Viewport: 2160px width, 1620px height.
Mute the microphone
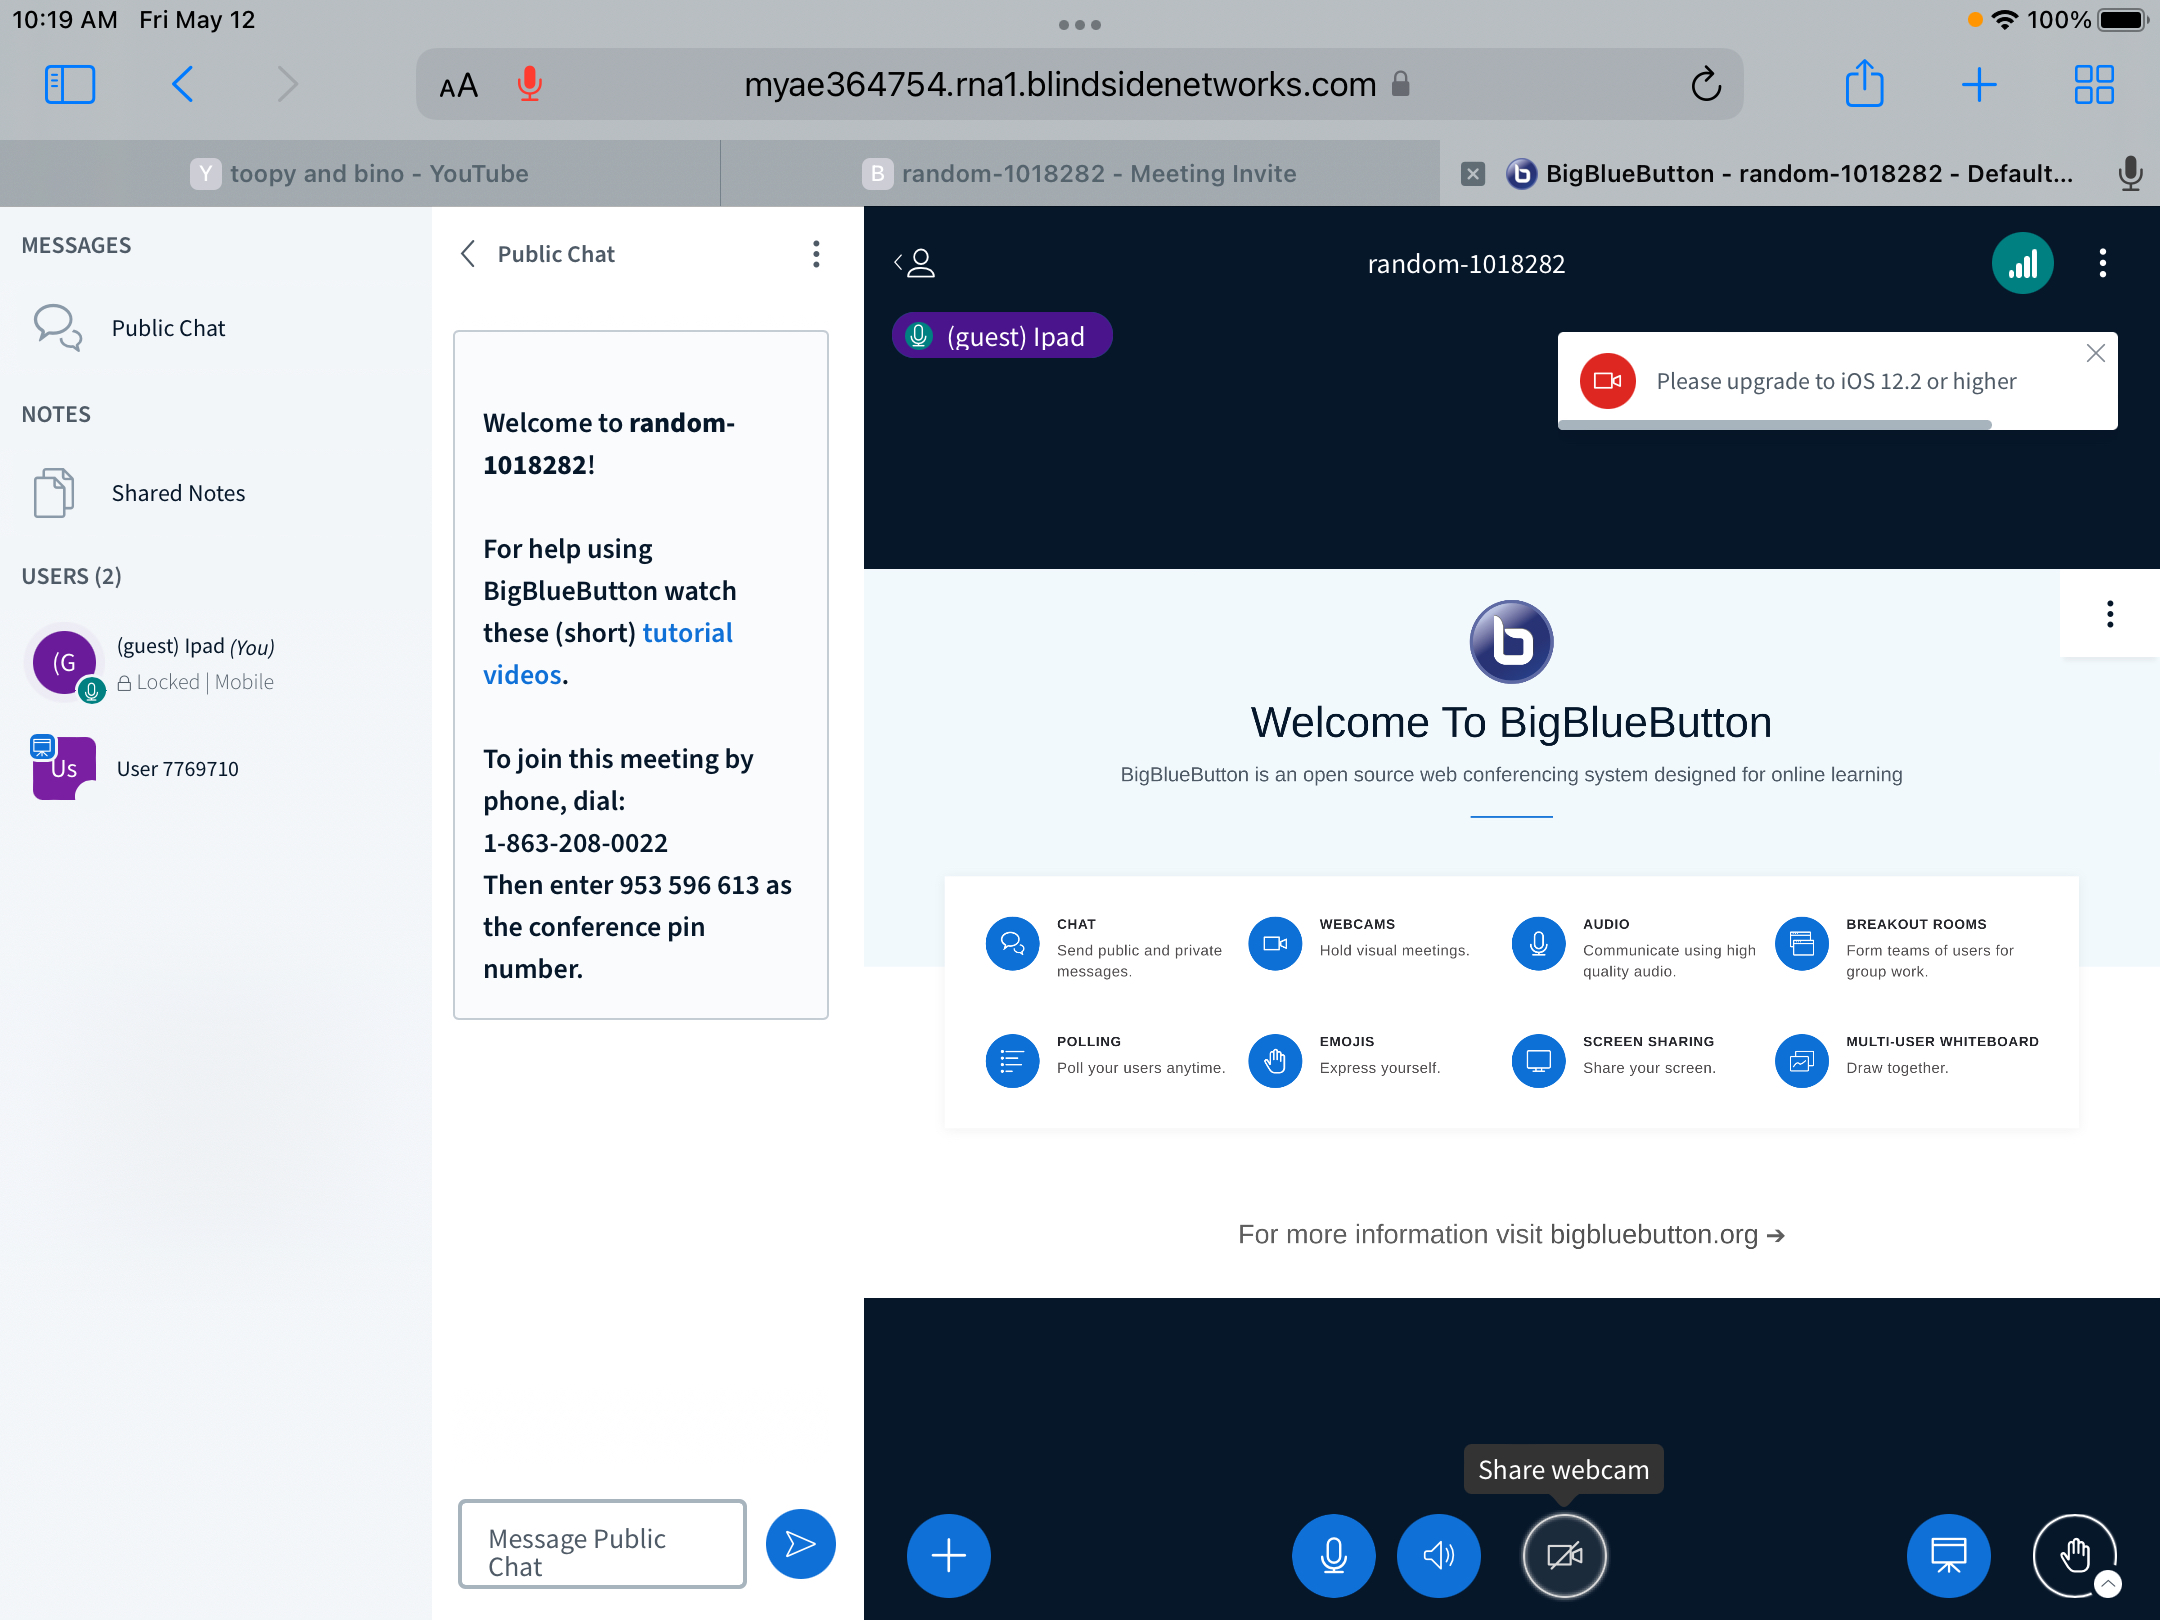[x=1333, y=1555]
